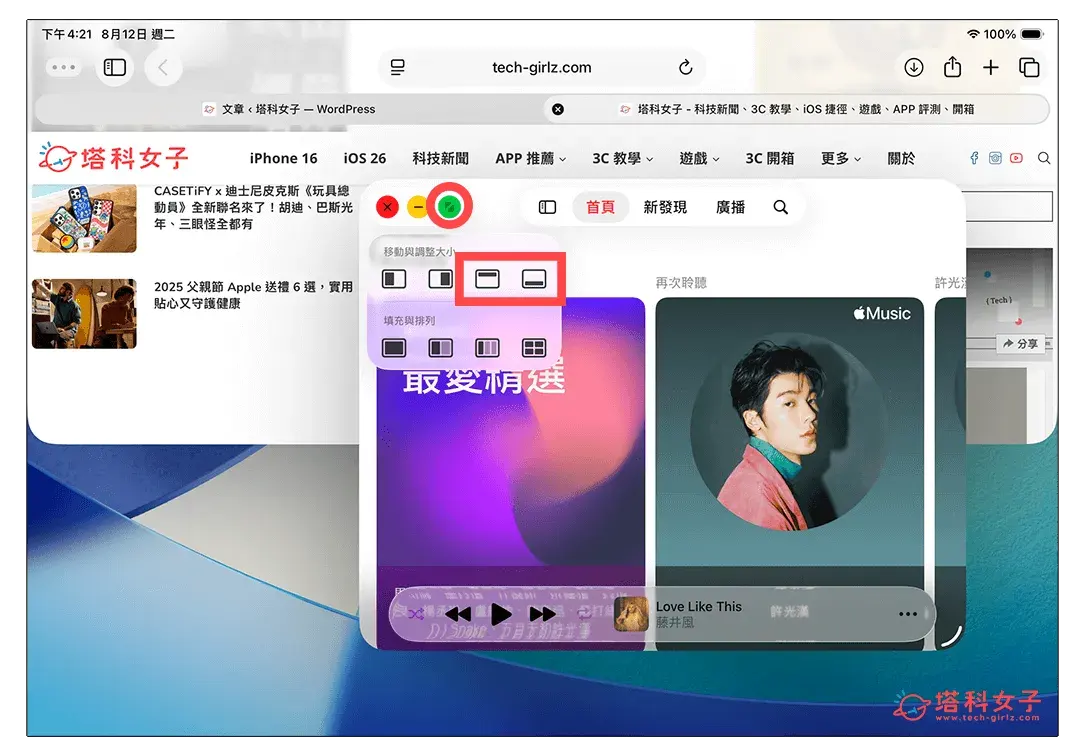
Task: Open Love Like This now-playing artwork
Action: pos(631,613)
